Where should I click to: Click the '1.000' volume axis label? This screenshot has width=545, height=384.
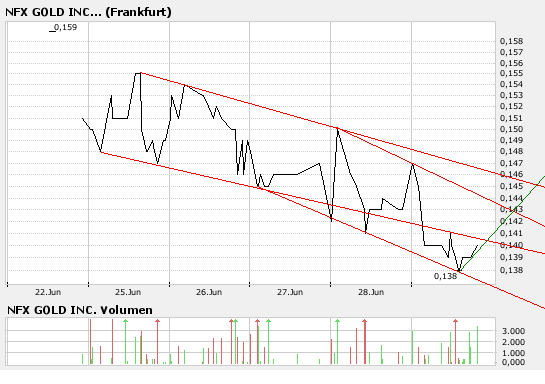coord(513,353)
